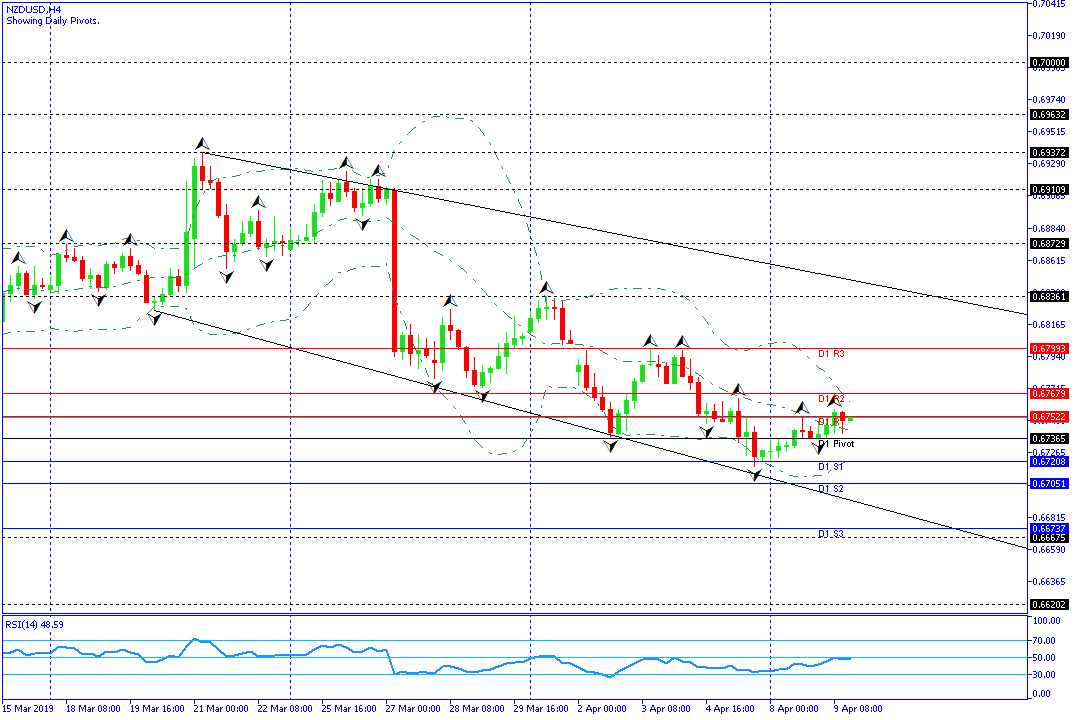Select the D1 S1 pivot label
1080x720 pixels.
tap(831, 466)
